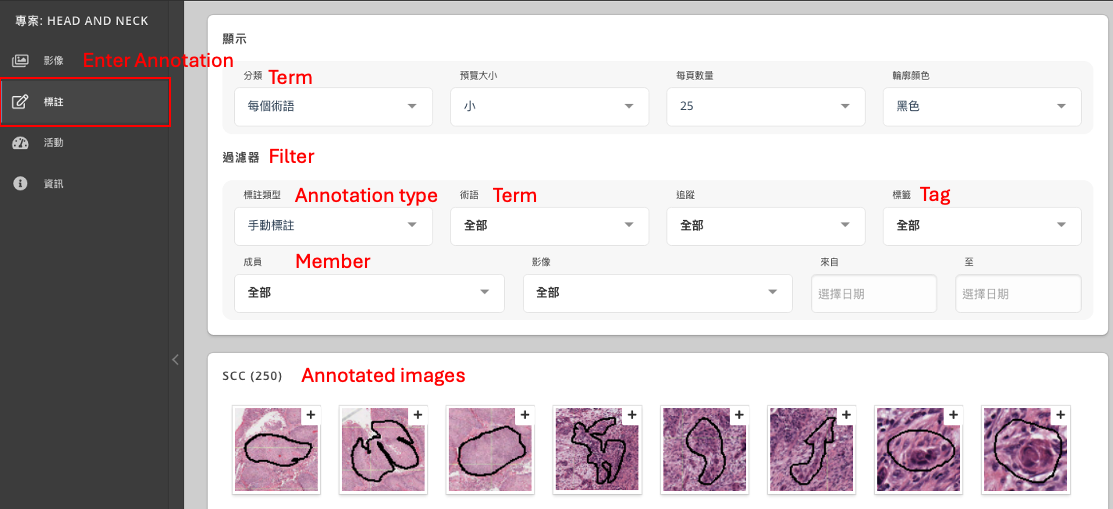Click the 來自 start date field
The image size is (1113, 509).
(x=872, y=294)
